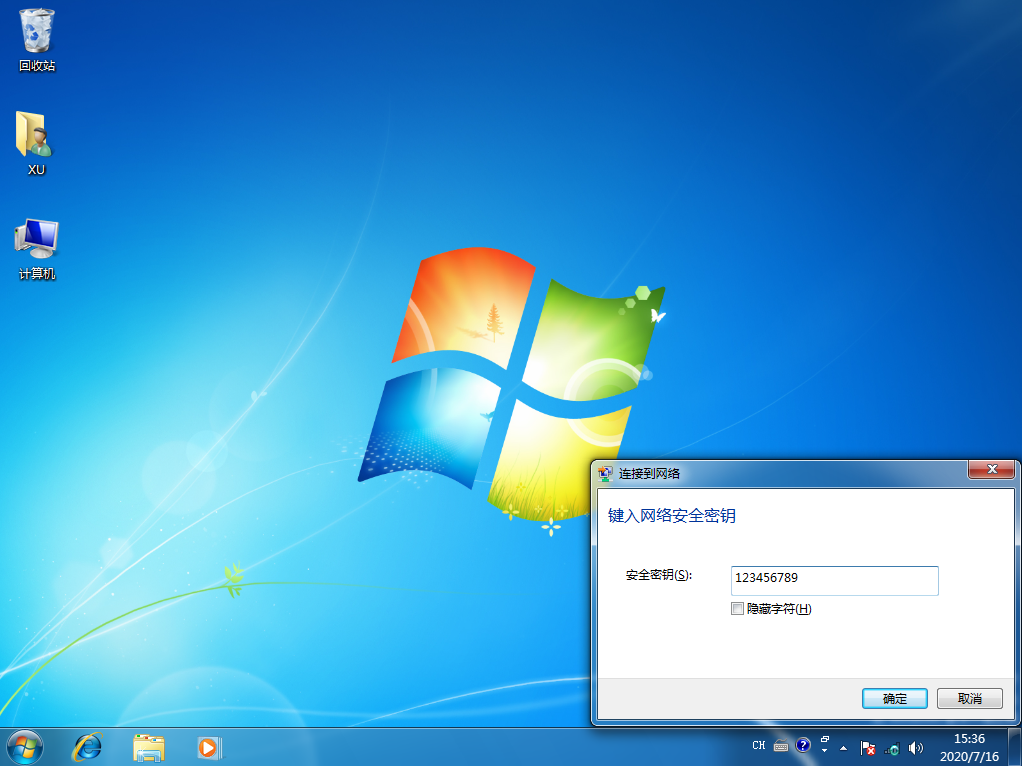
Task: Click the Show Desktop button strip
Action: [1015, 747]
